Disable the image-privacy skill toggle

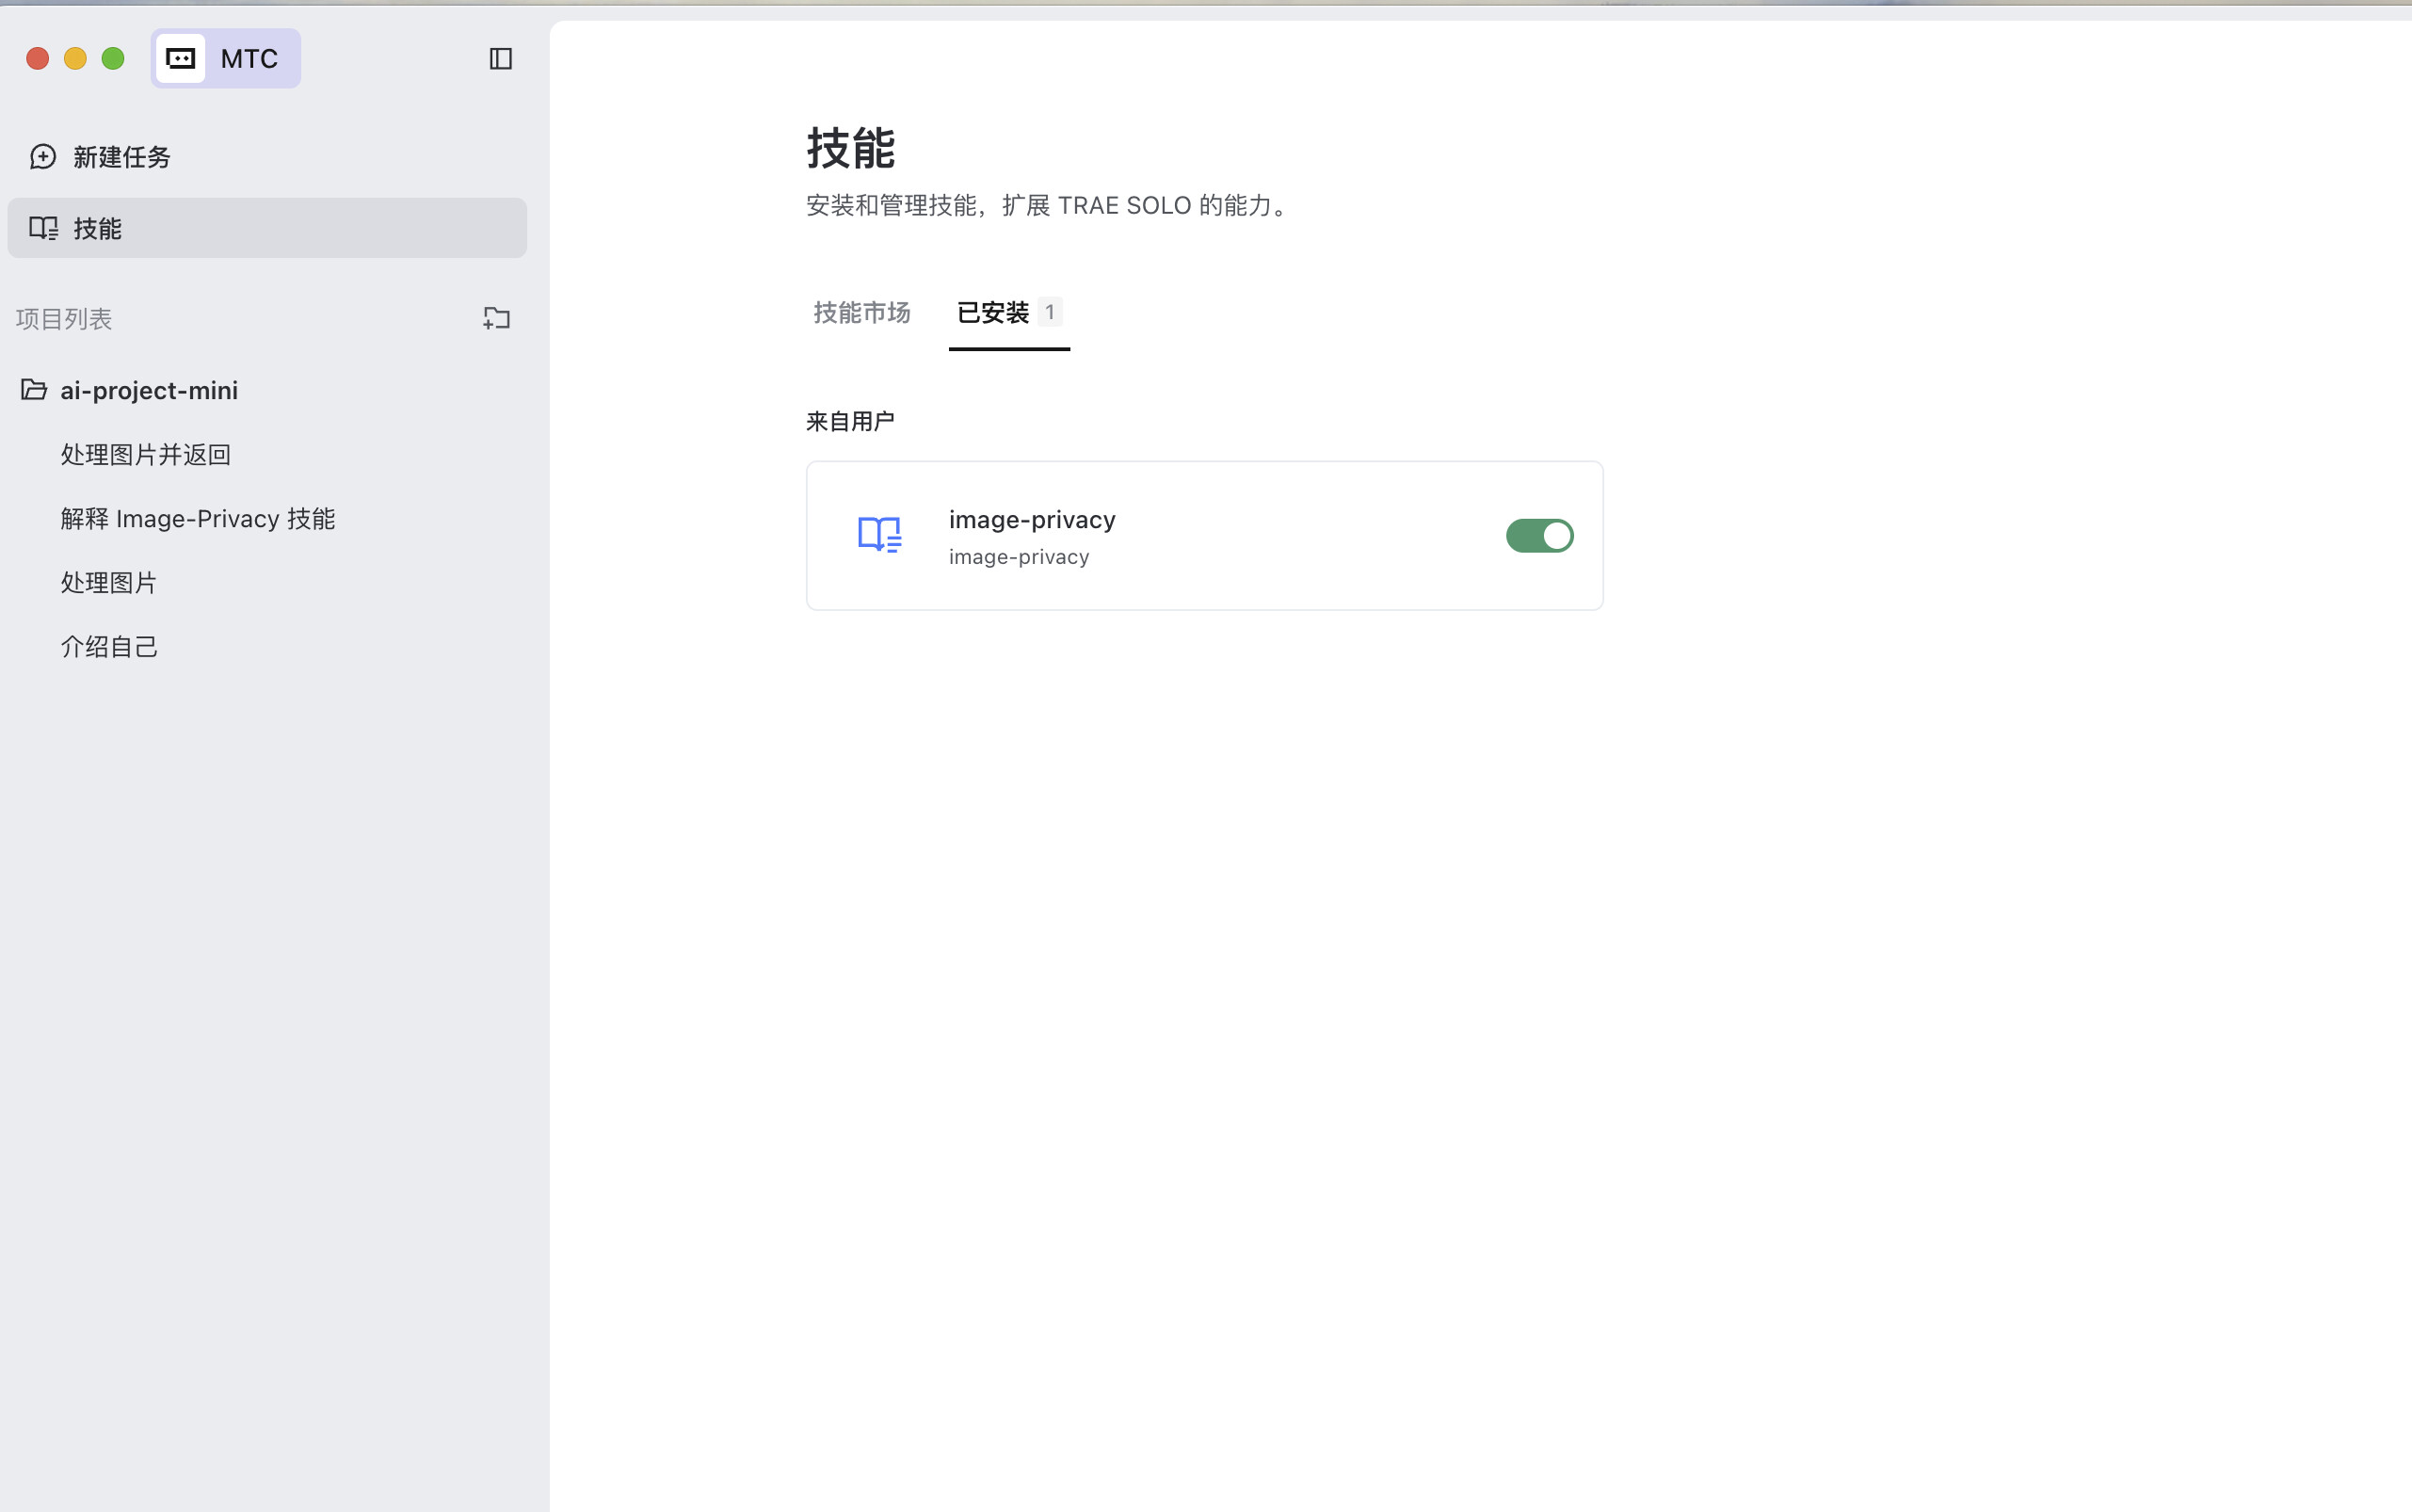[1539, 536]
